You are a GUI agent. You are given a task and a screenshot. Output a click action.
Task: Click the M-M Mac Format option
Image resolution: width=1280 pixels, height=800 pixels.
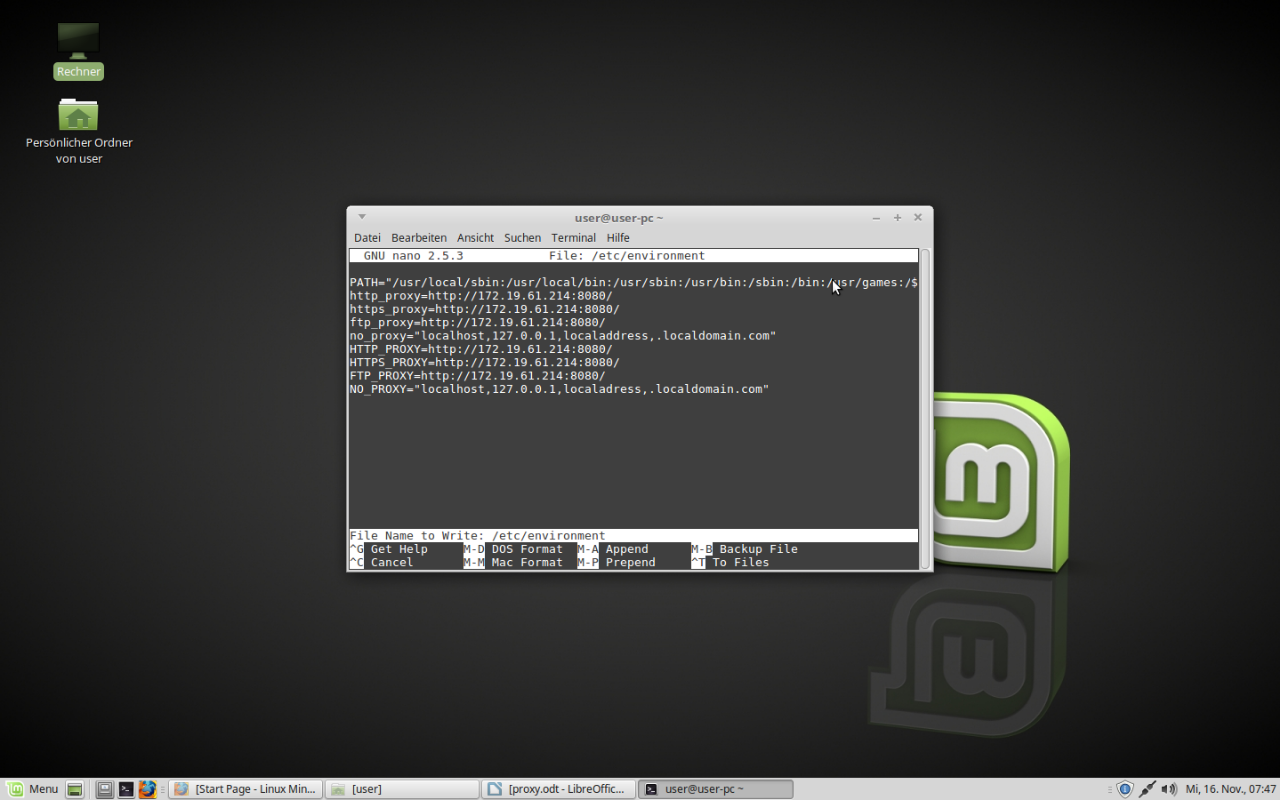point(513,563)
